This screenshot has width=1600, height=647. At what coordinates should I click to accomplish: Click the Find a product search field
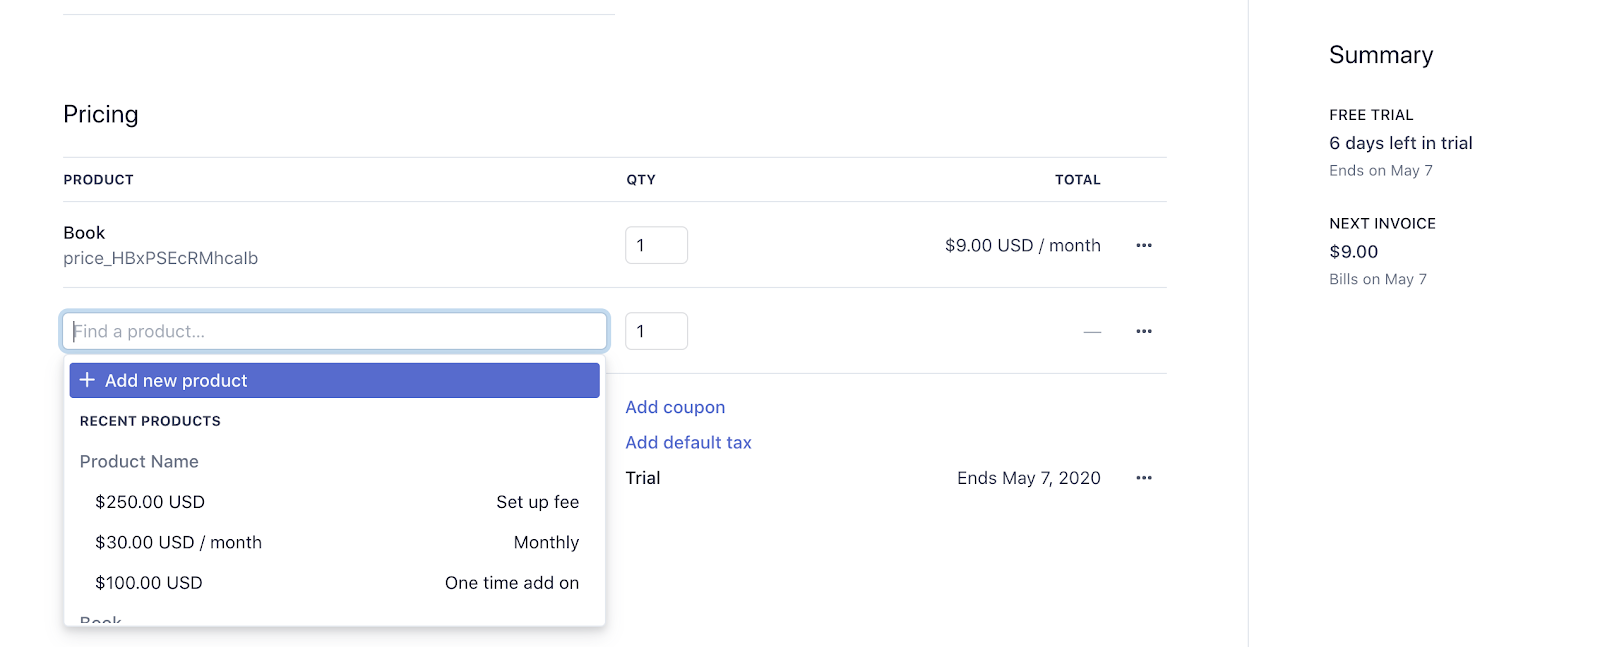pos(335,331)
